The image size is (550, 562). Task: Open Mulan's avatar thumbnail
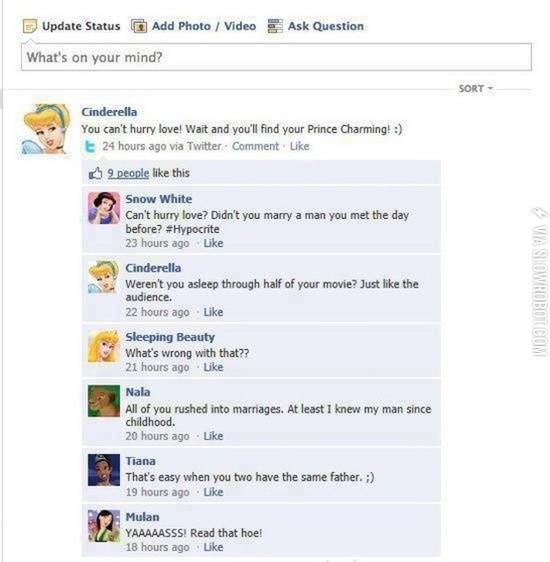coord(104,525)
